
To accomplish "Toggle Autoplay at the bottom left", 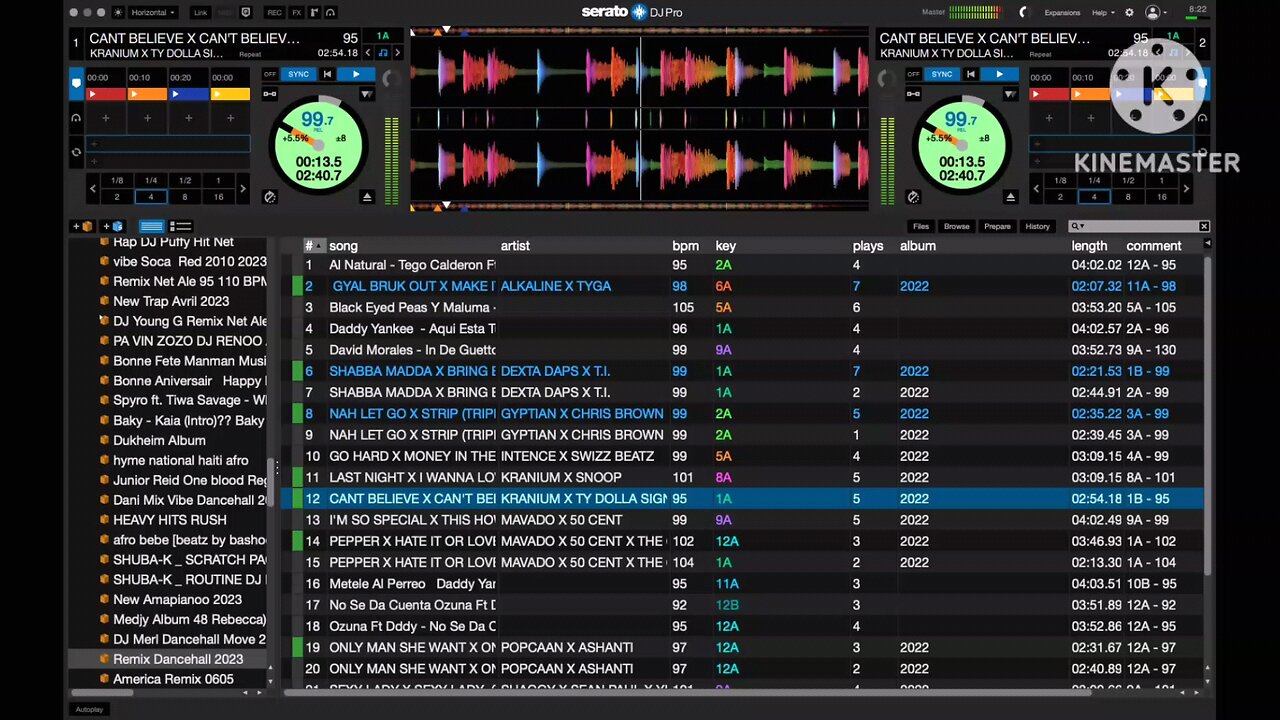I will click(89, 709).
